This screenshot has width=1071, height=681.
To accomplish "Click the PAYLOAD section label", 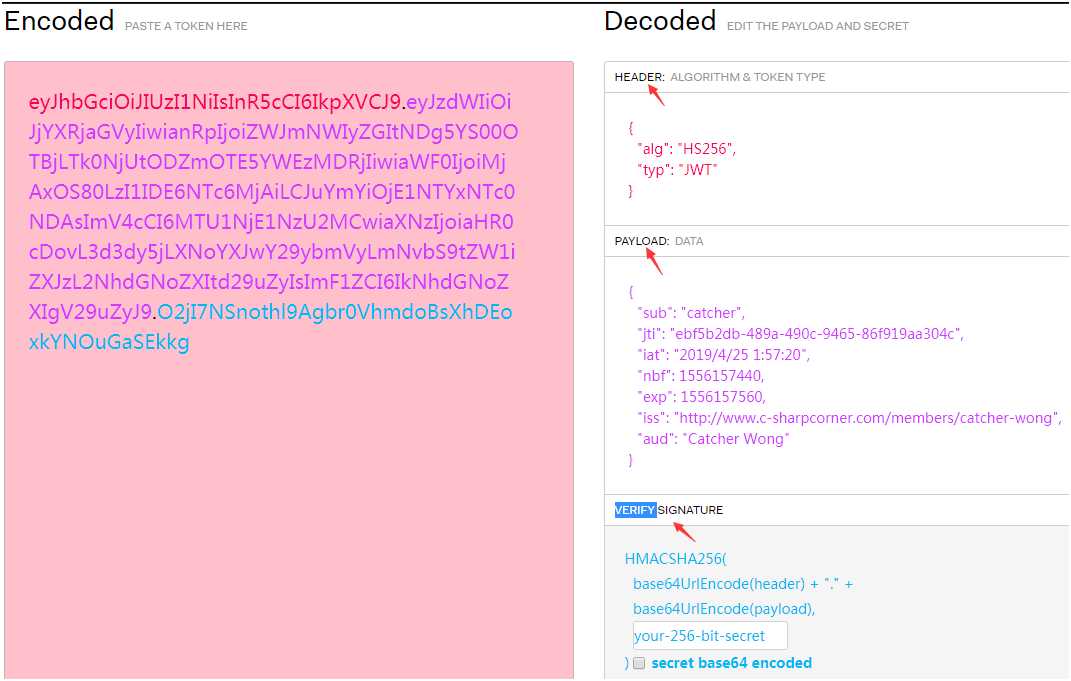I will pos(642,241).
